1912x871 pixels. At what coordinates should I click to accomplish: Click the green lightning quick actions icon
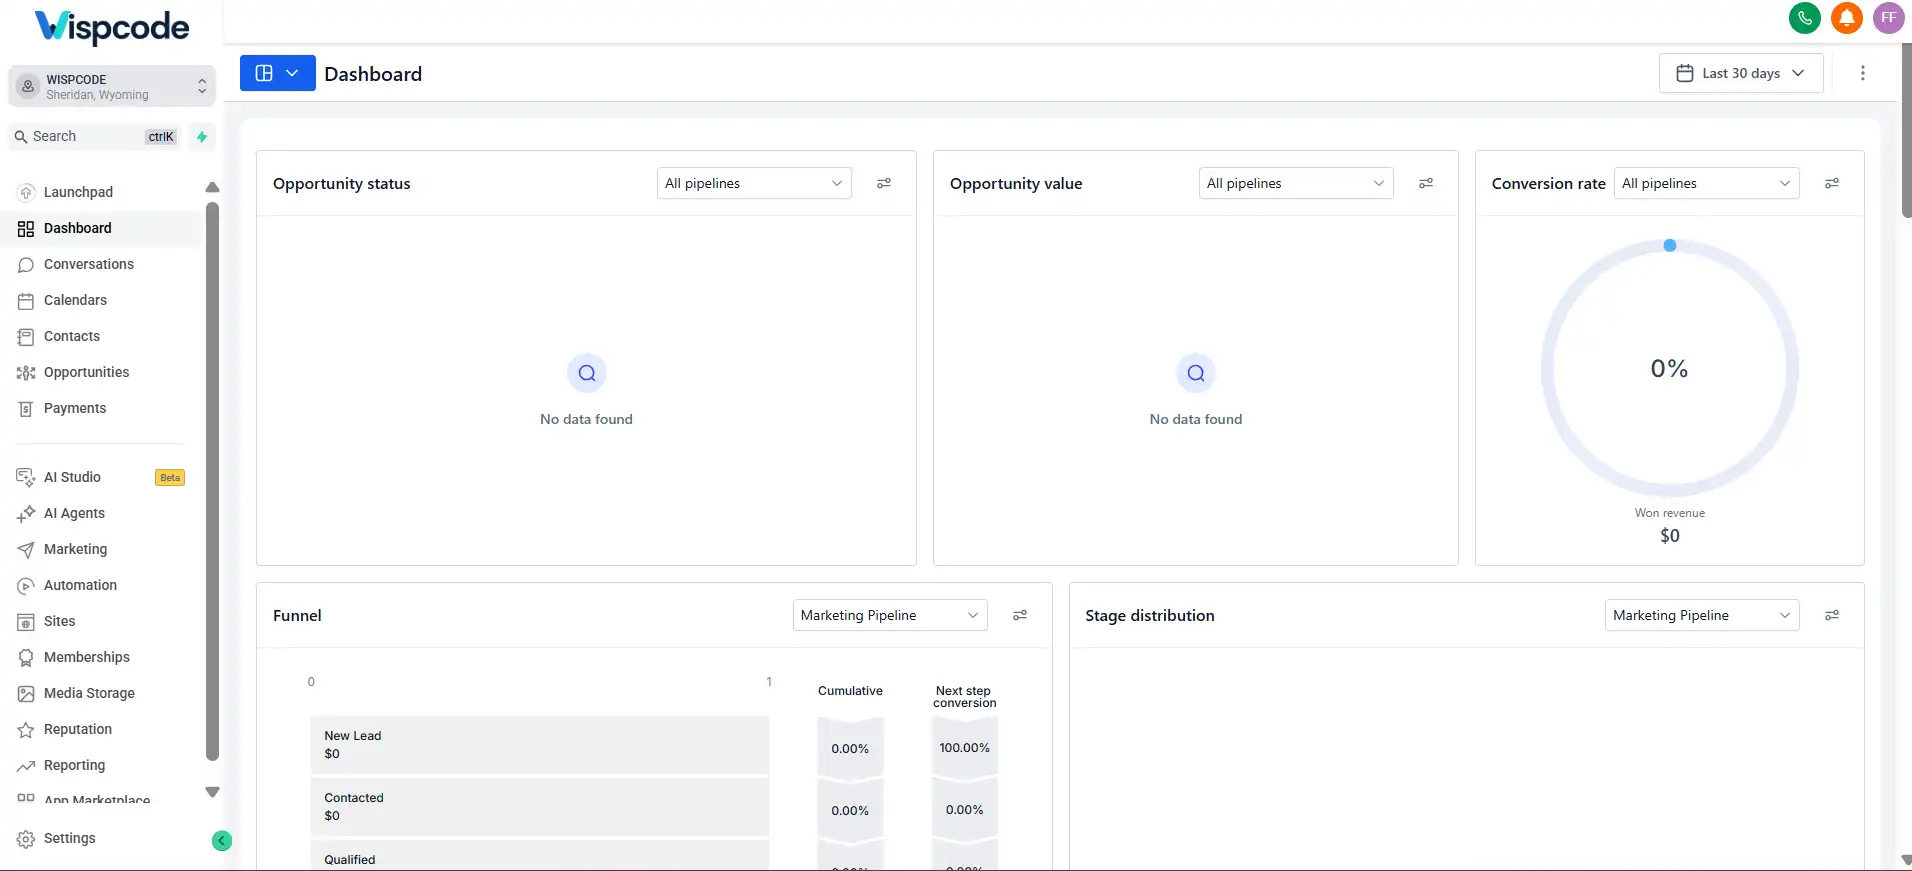click(202, 137)
